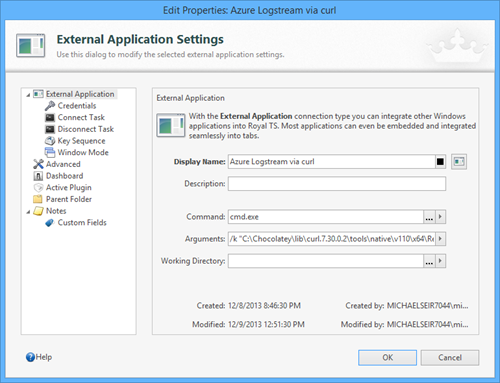Click the Dashboard icon in the tree
This screenshot has width=500, height=383.
tap(38, 176)
